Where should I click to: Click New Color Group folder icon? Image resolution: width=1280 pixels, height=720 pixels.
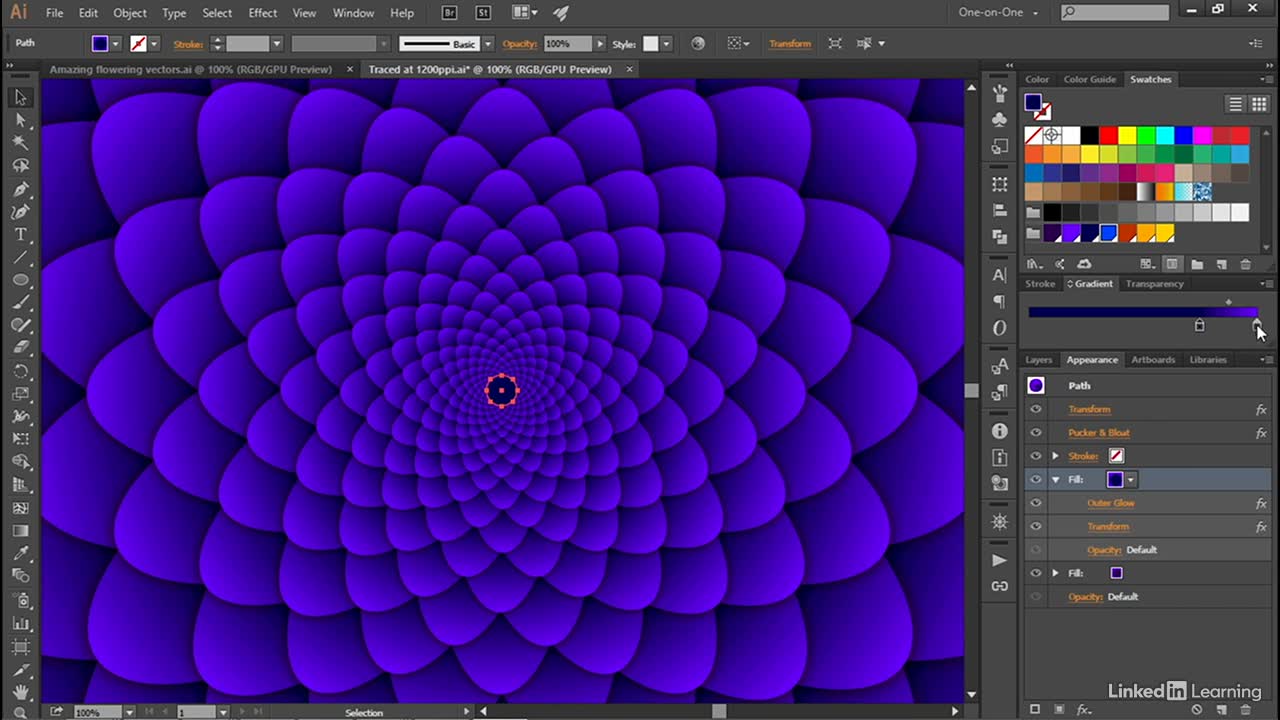point(1197,264)
